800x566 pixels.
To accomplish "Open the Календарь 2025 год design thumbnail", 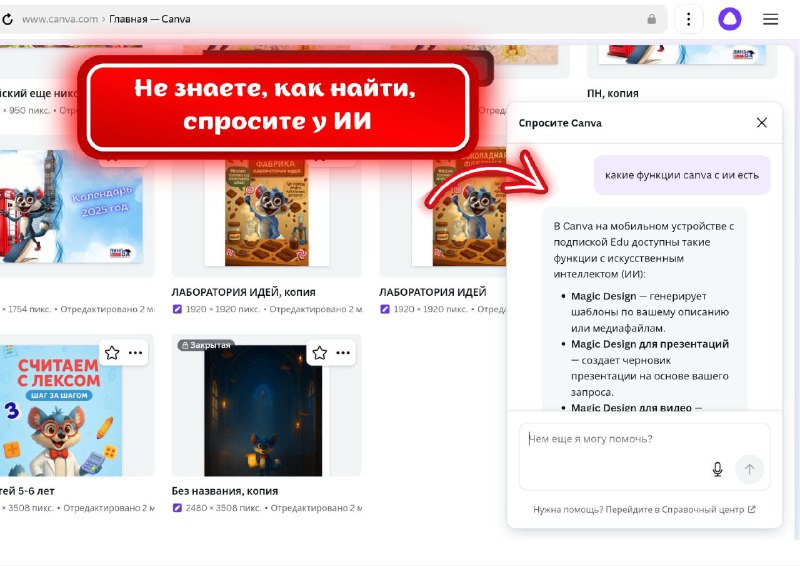I will [x=71, y=207].
